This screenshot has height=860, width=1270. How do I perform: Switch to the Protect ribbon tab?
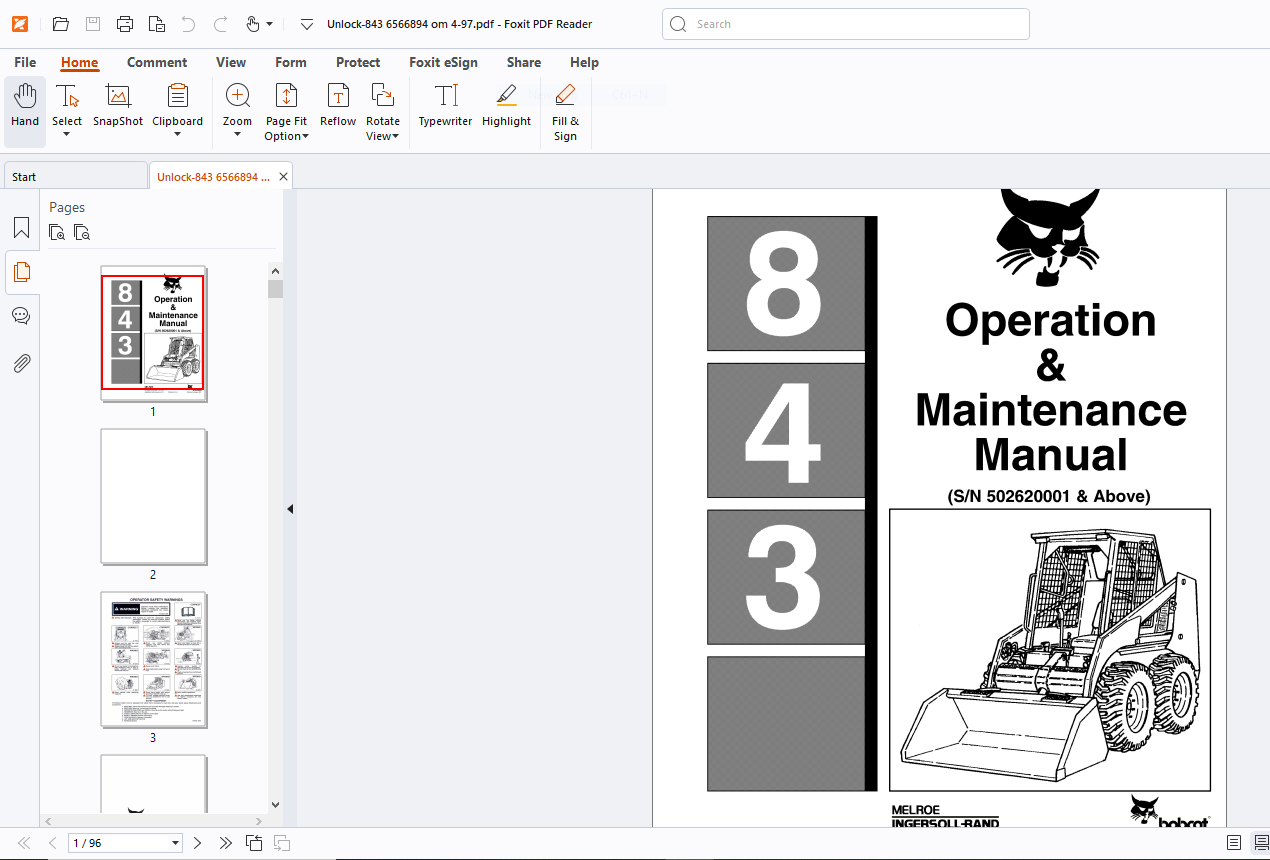[358, 62]
